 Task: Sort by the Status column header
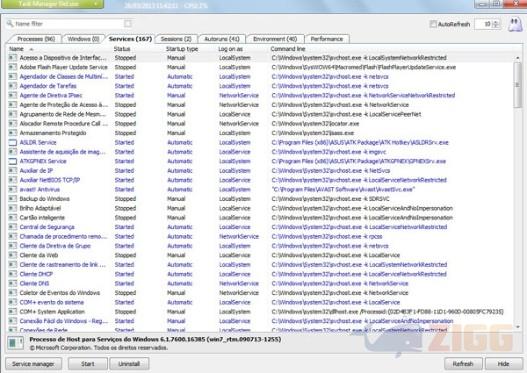coord(122,49)
